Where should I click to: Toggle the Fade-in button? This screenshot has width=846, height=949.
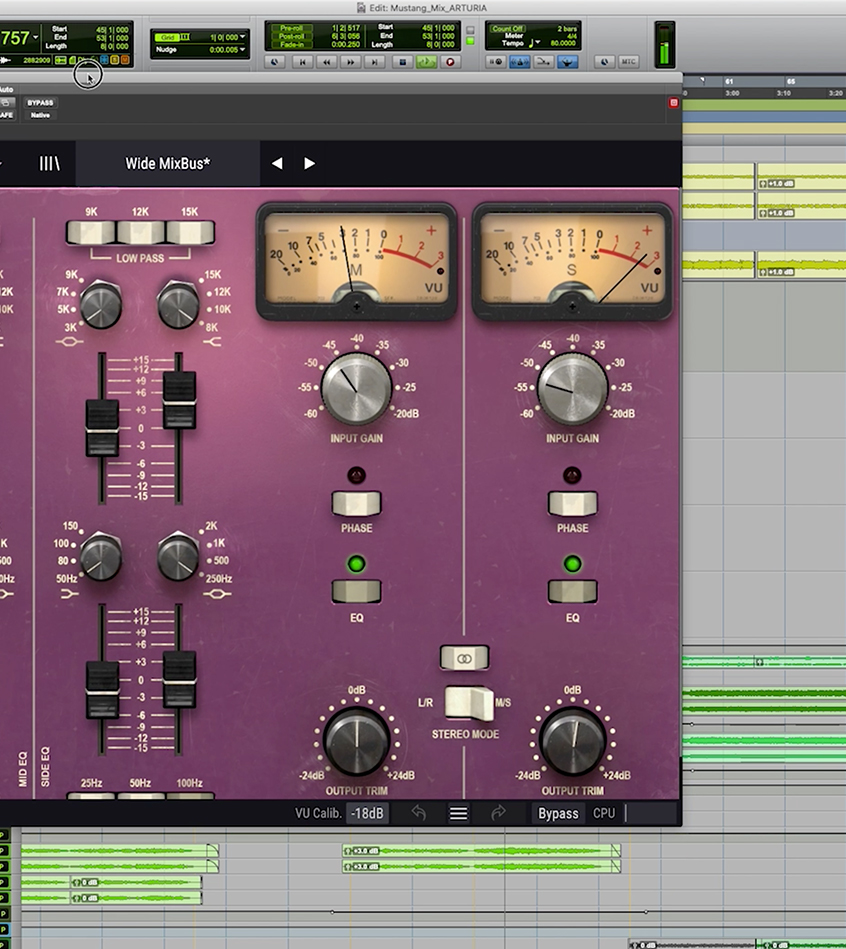click(291, 44)
